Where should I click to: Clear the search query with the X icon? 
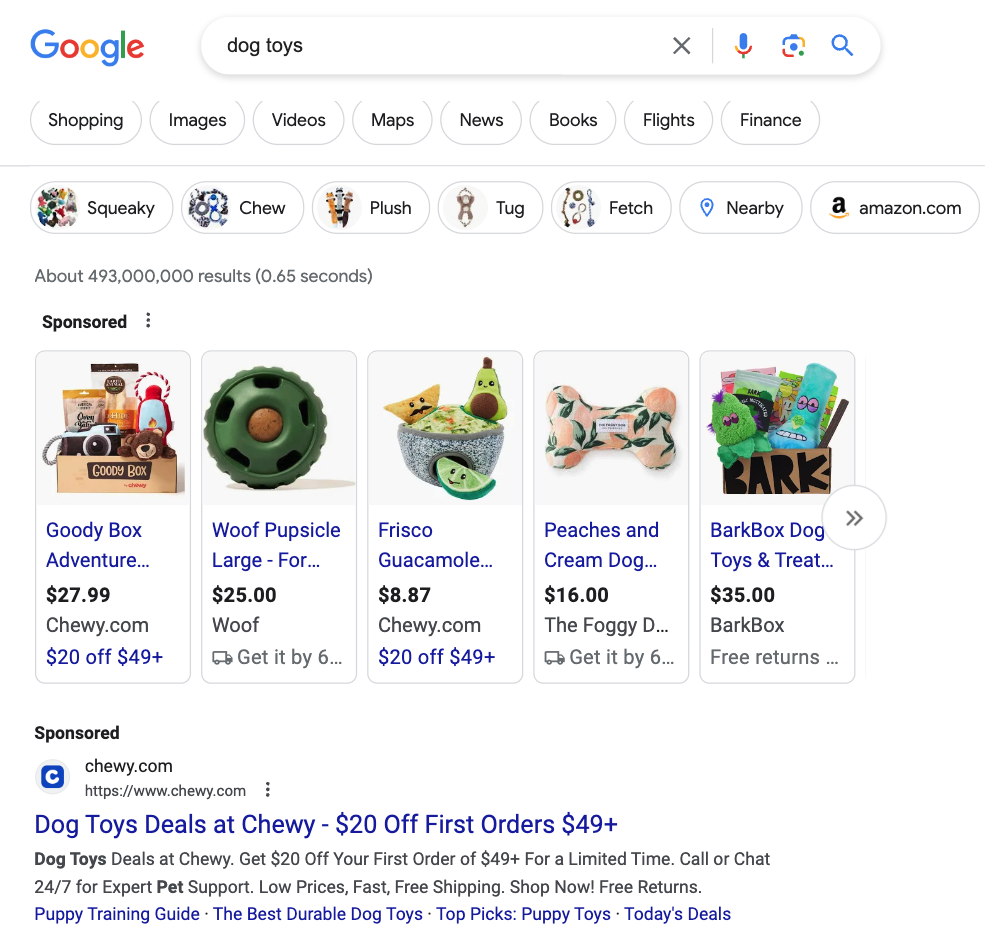tap(682, 45)
